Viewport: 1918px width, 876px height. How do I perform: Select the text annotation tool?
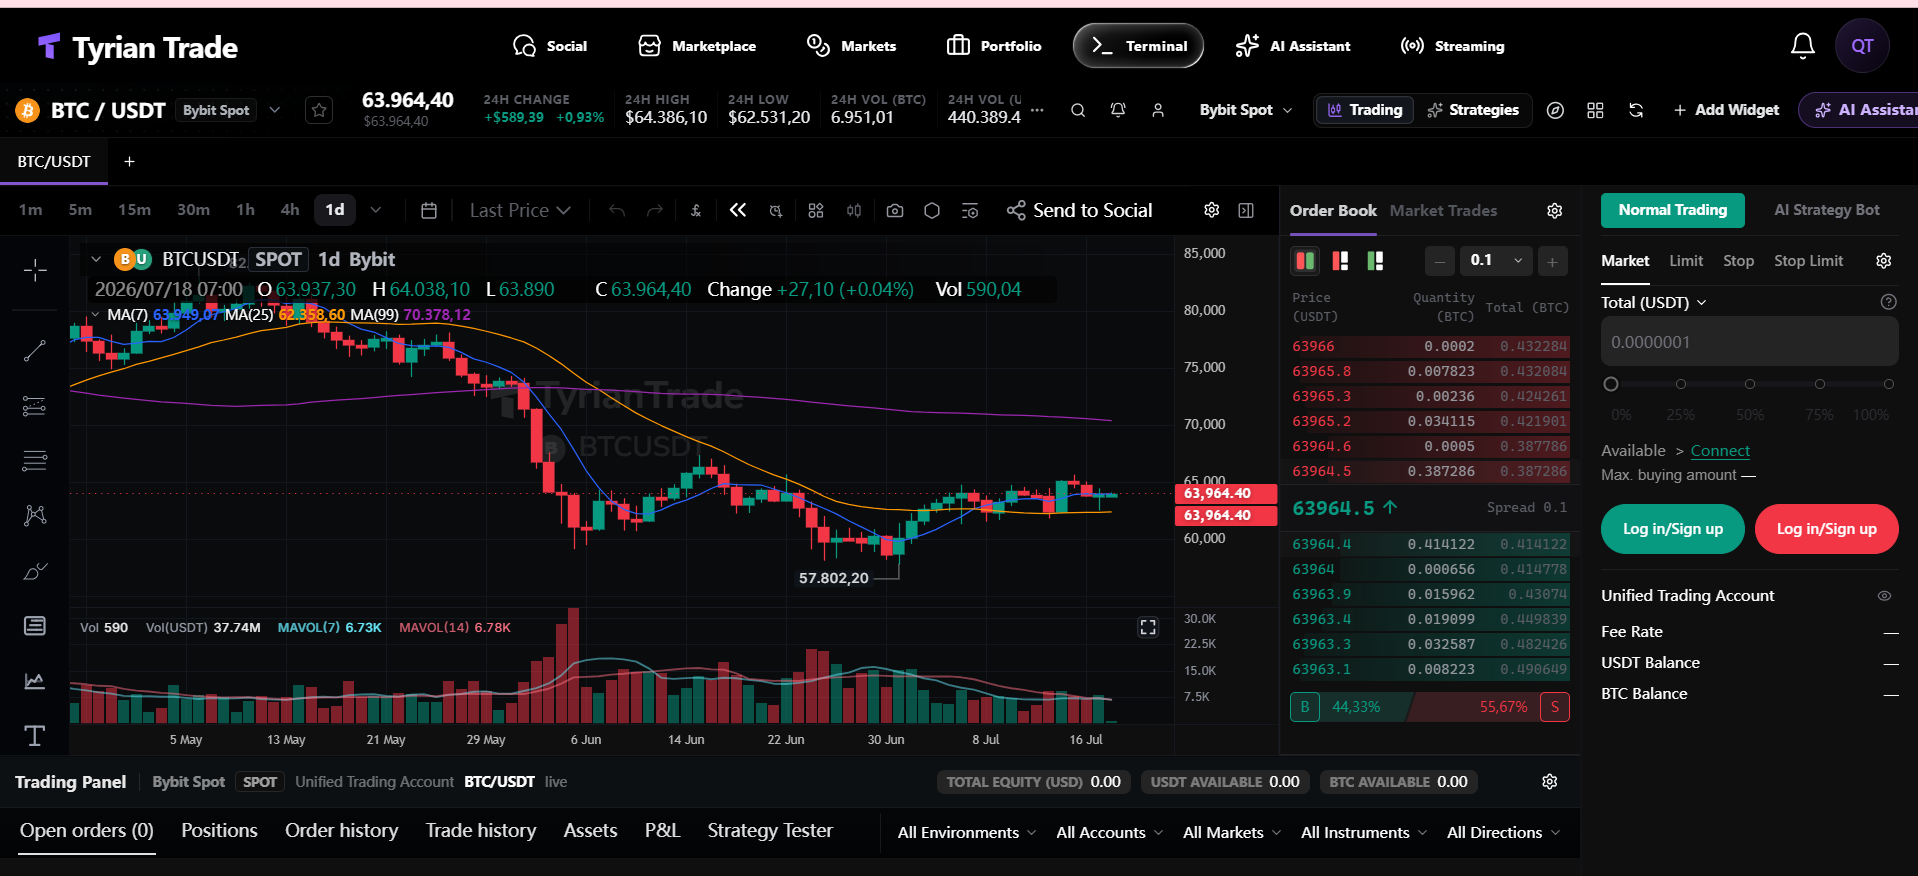pyautogui.click(x=35, y=736)
